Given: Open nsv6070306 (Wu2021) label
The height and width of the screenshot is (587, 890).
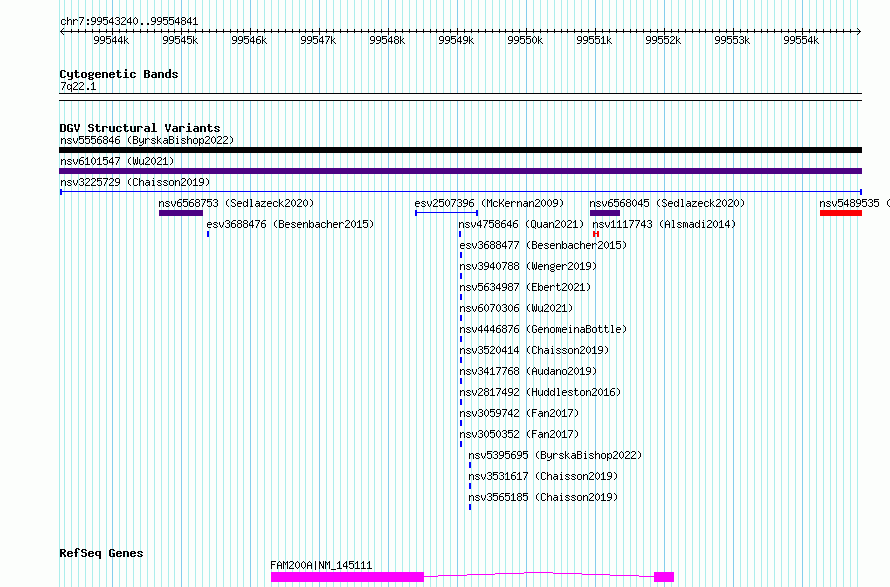Looking at the screenshot, I should click(x=516, y=308).
